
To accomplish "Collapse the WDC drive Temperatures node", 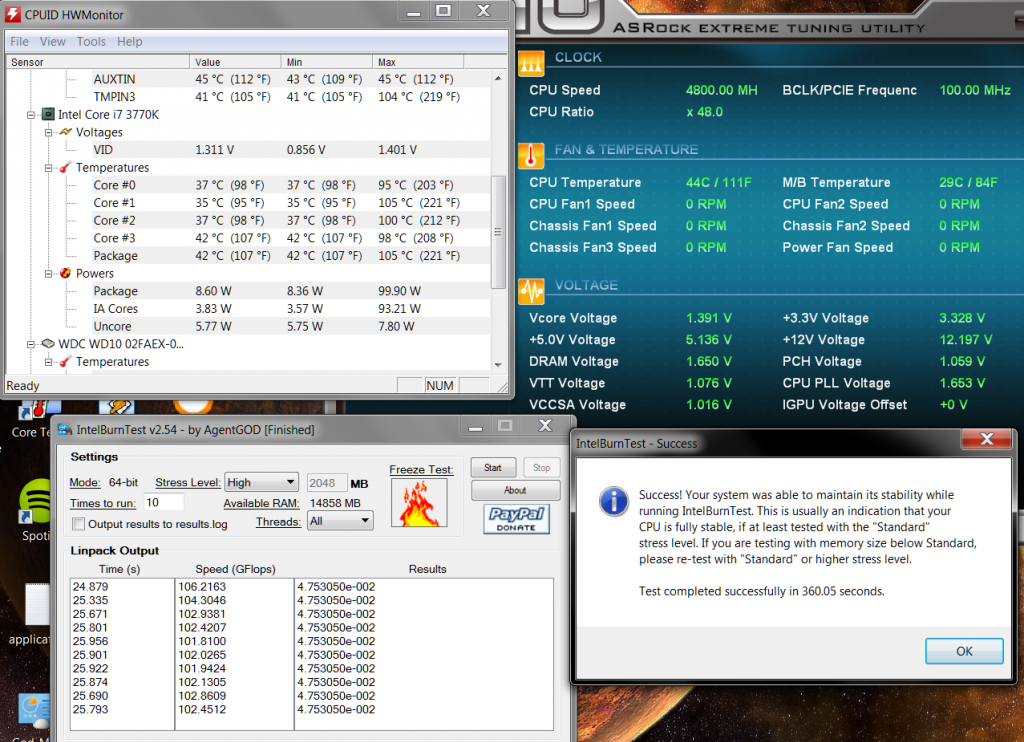I will pyautogui.click(x=48, y=361).
